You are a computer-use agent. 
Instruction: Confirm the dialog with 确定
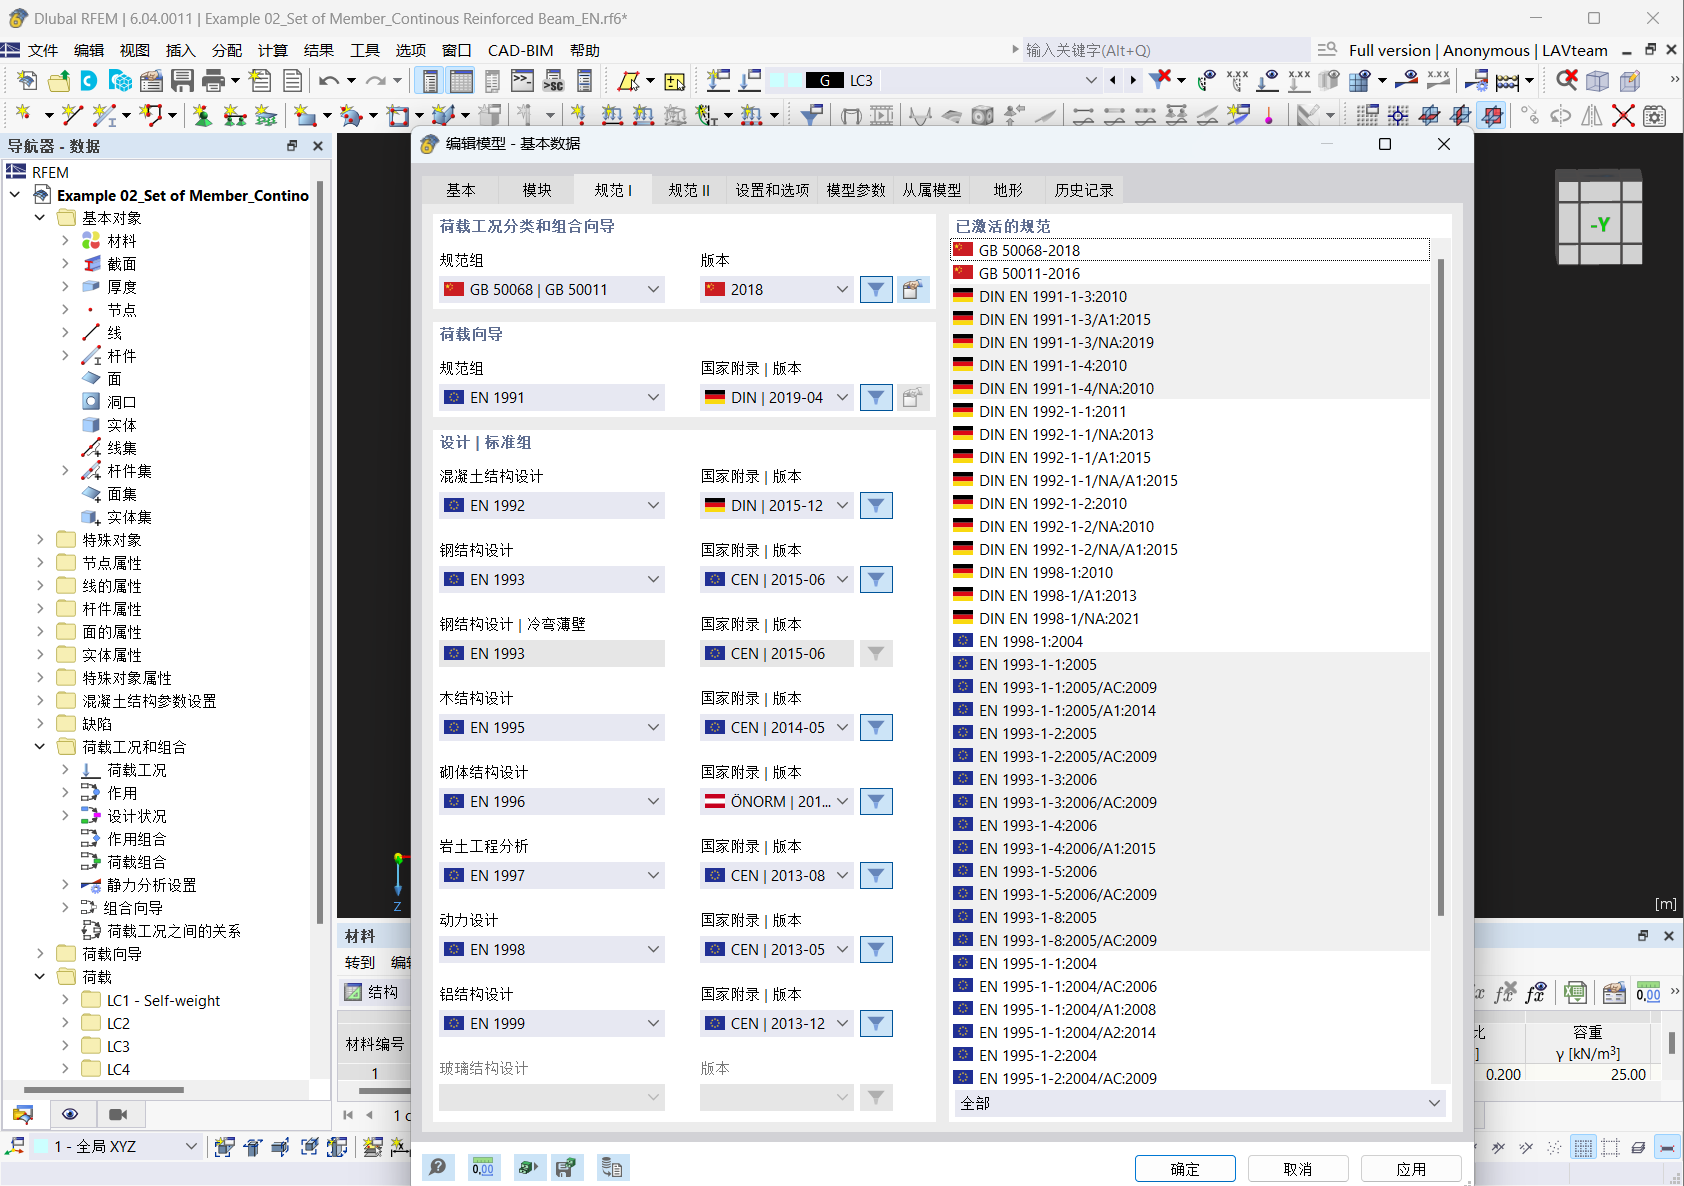pos(1185,1169)
